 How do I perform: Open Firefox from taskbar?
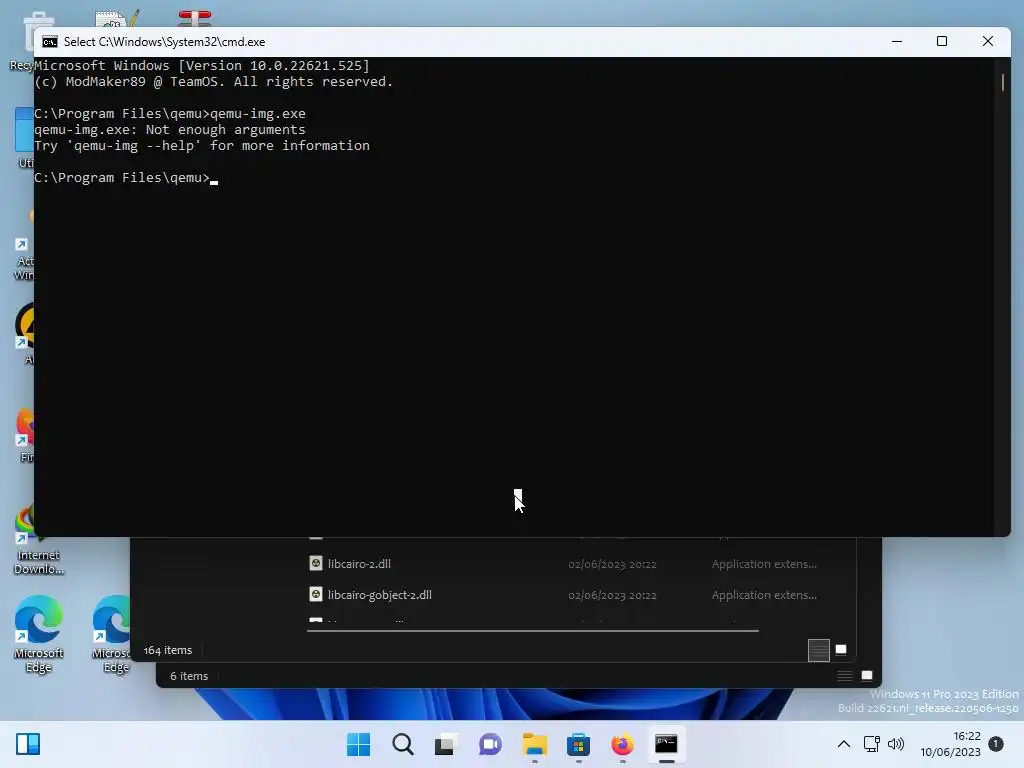[x=622, y=744]
